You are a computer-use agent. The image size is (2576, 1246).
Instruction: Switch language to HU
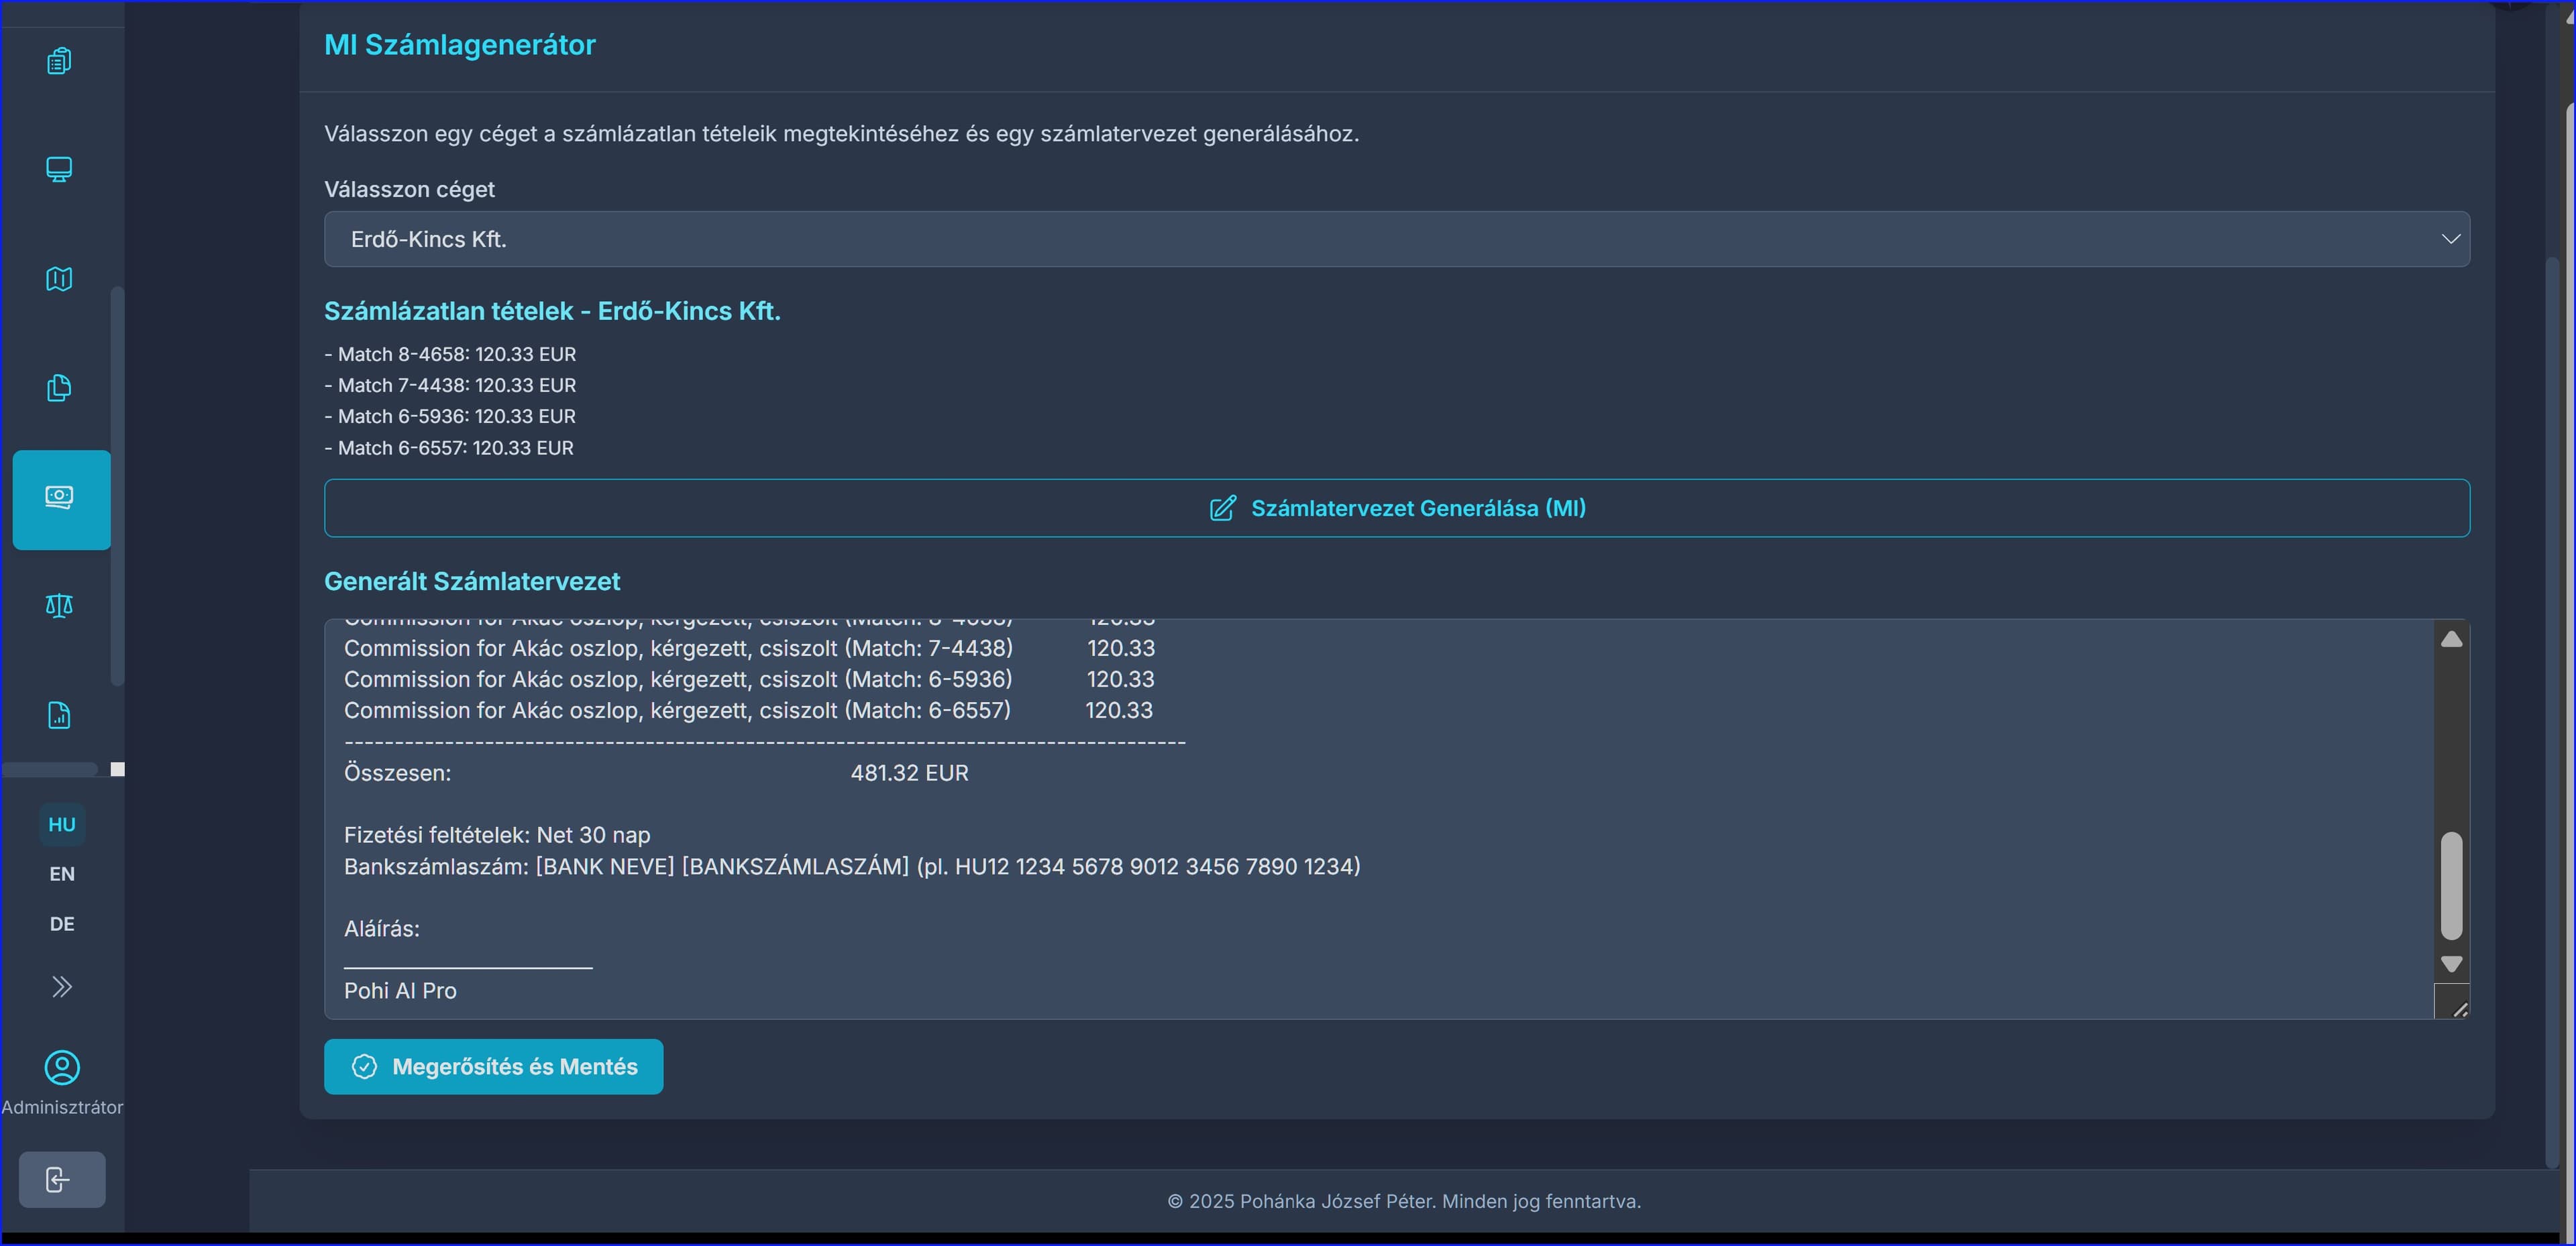pyautogui.click(x=62, y=825)
